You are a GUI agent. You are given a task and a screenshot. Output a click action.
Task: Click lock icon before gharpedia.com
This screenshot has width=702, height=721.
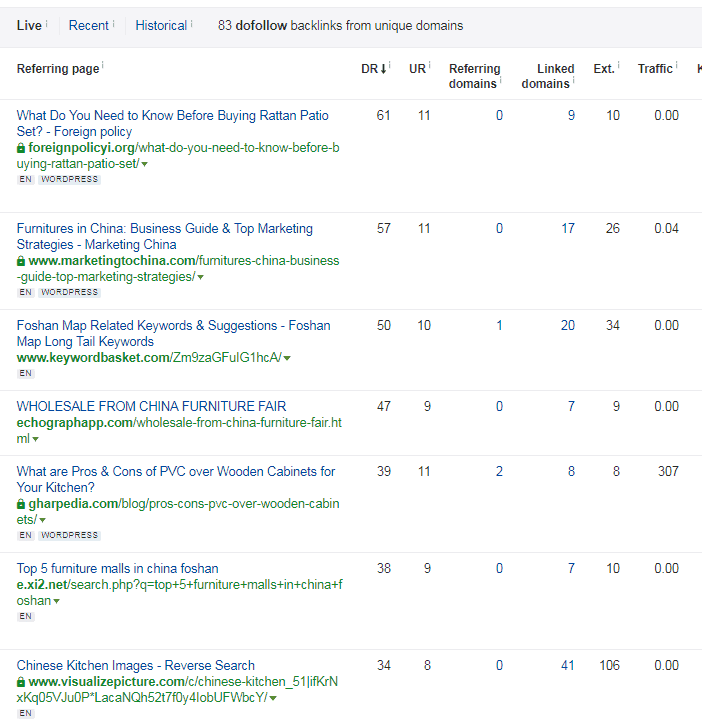pyautogui.click(x=21, y=504)
